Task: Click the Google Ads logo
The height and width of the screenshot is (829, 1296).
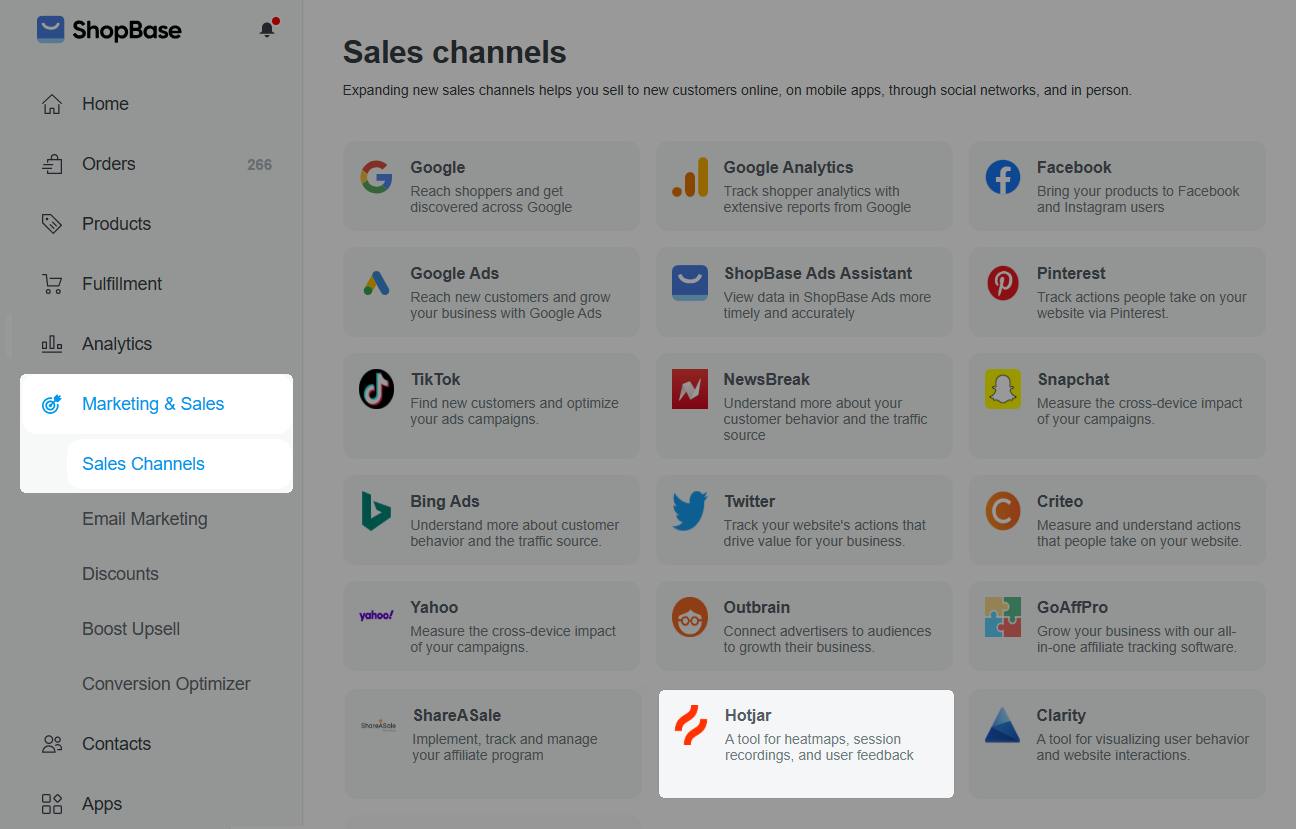Action: coord(376,284)
